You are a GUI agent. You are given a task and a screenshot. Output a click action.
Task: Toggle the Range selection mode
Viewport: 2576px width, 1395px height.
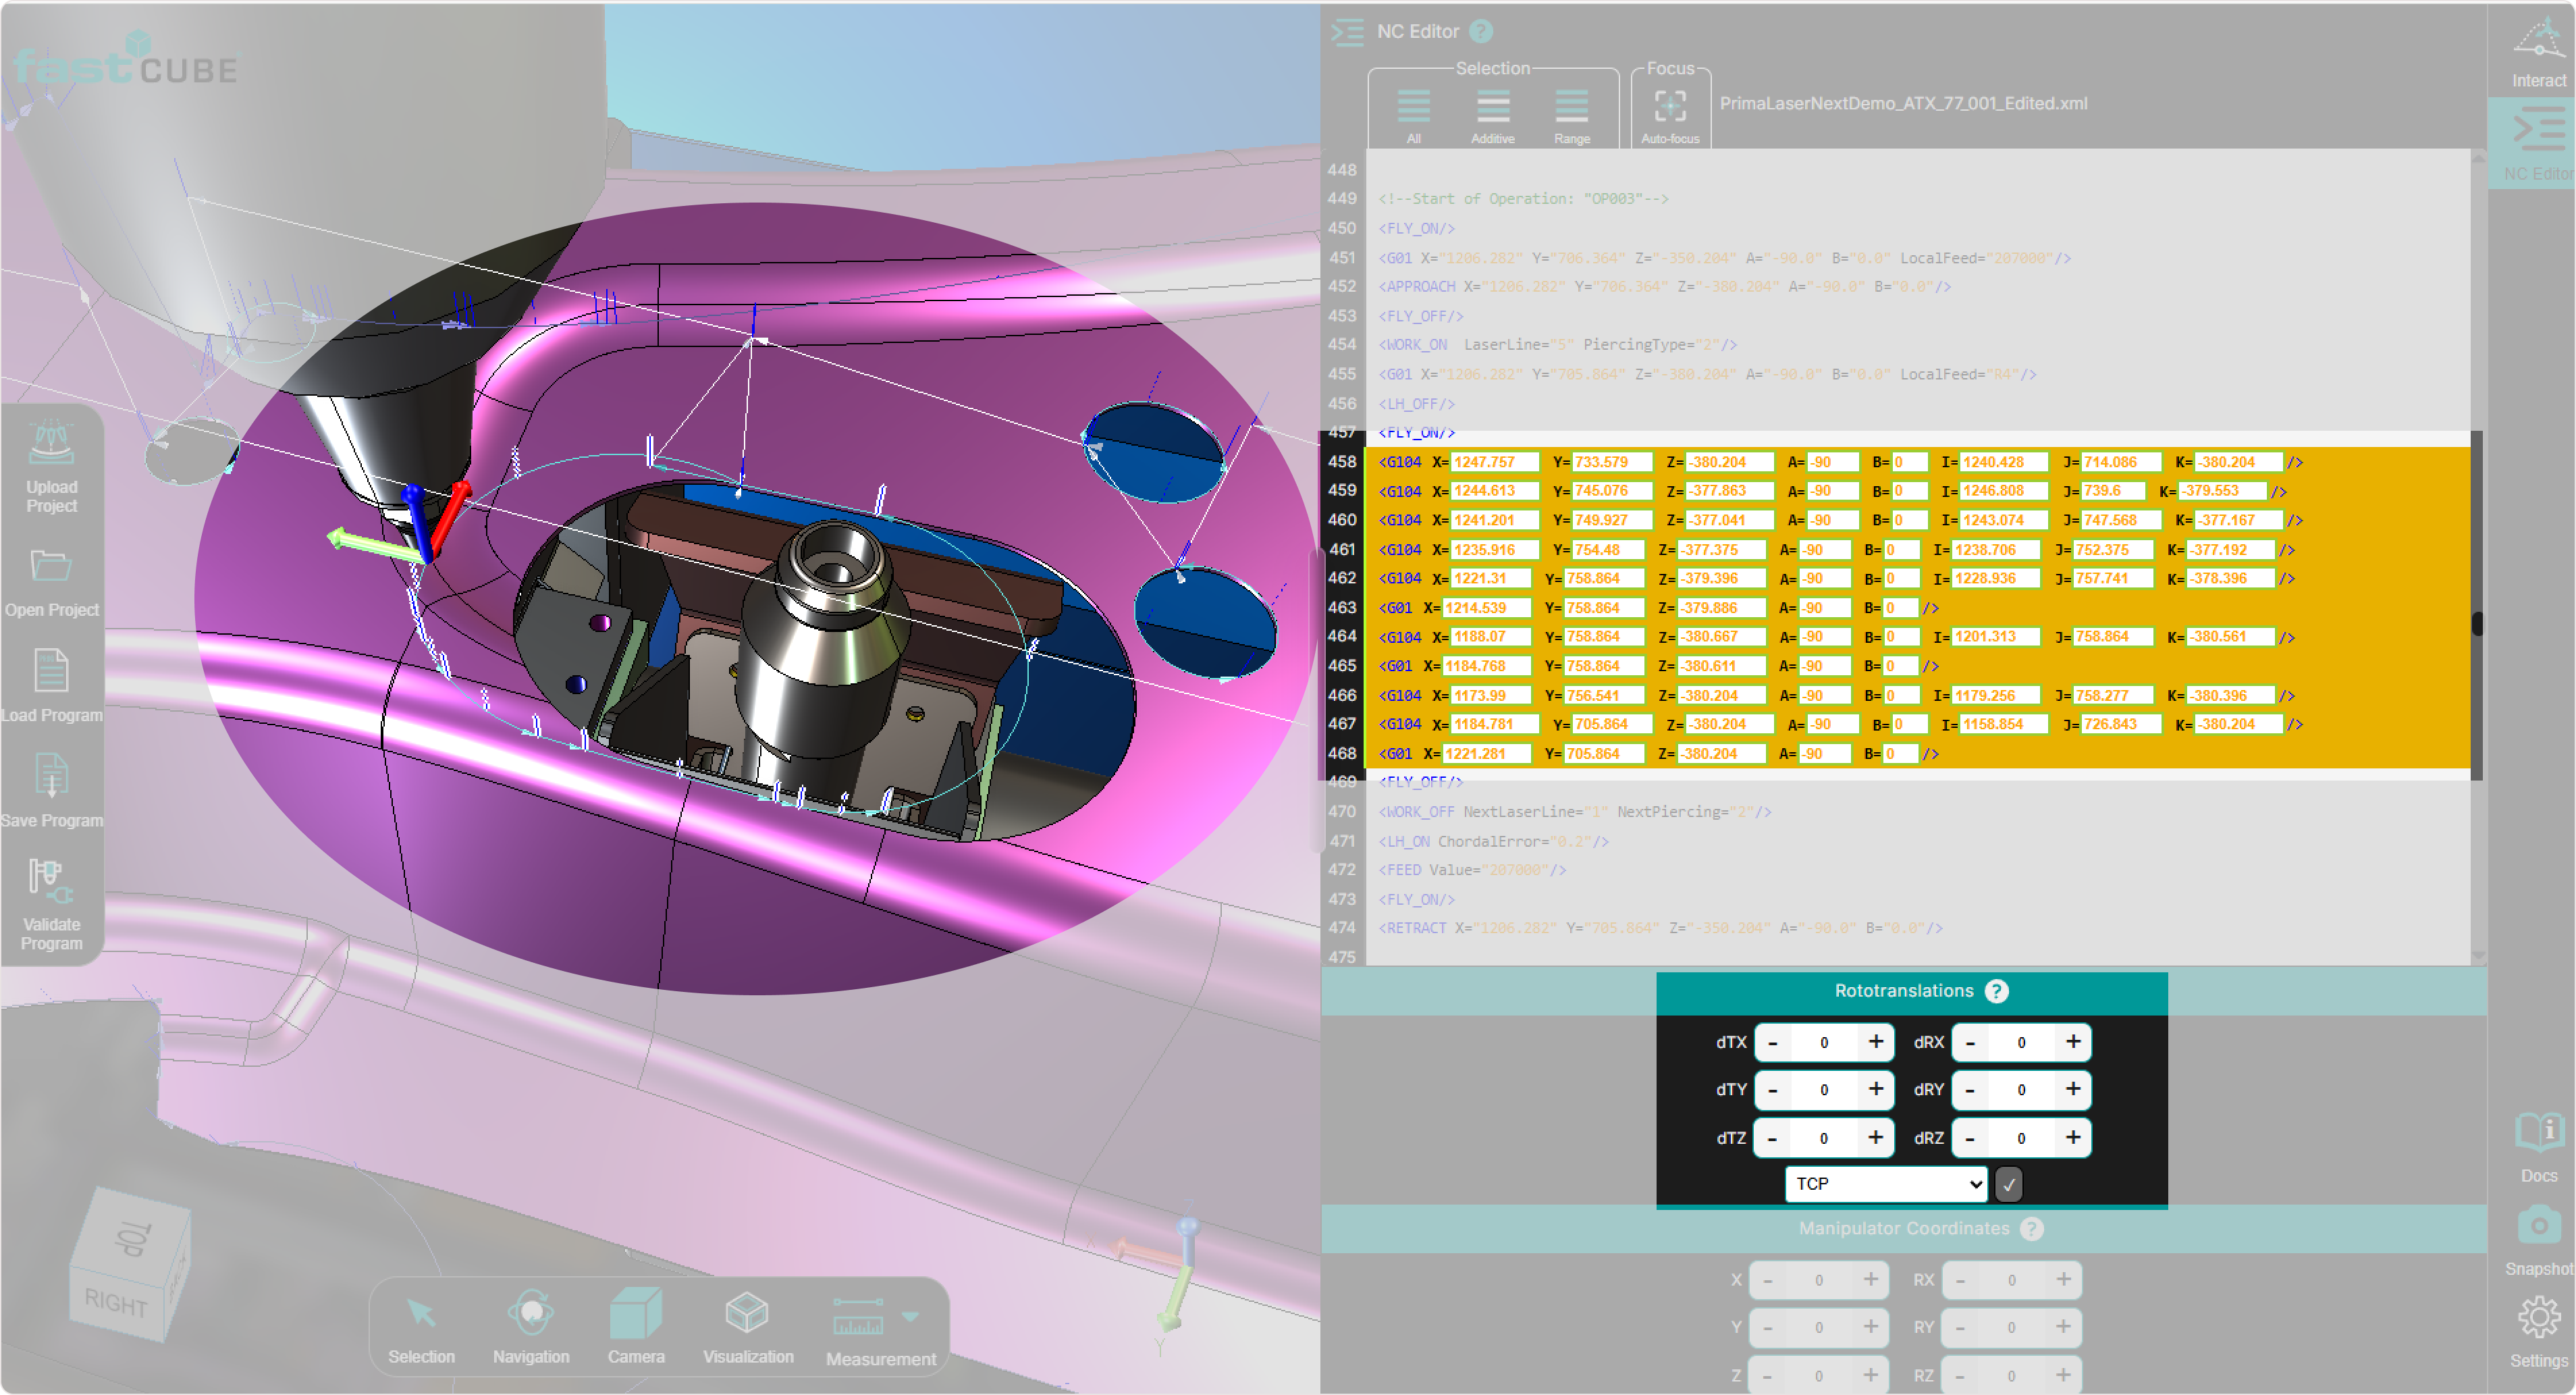[x=1571, y=106]
